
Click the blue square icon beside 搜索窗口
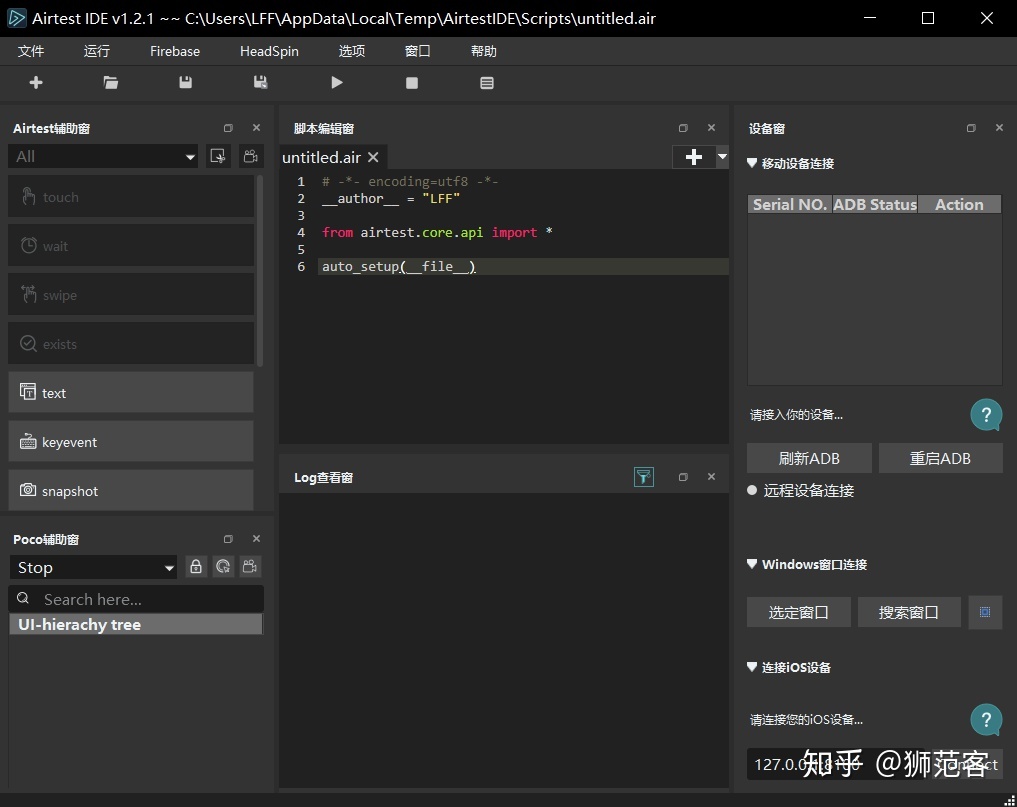click(x=985, y=612)
